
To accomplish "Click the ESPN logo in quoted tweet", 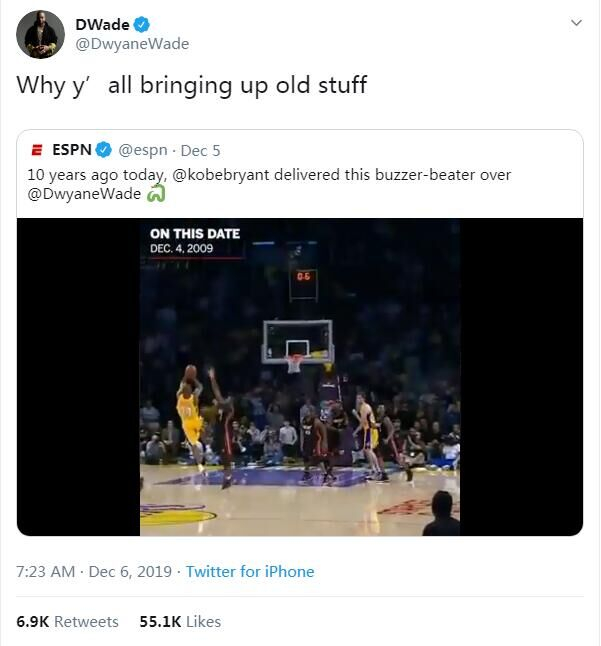I will coord(37,150).
